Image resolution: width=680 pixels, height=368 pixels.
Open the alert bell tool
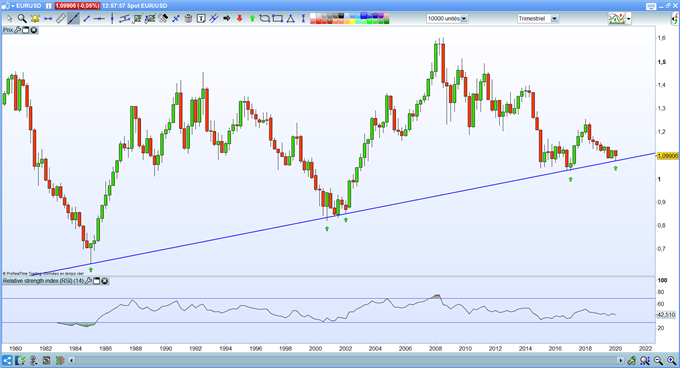pyautogui.click(x=35, y=19)
